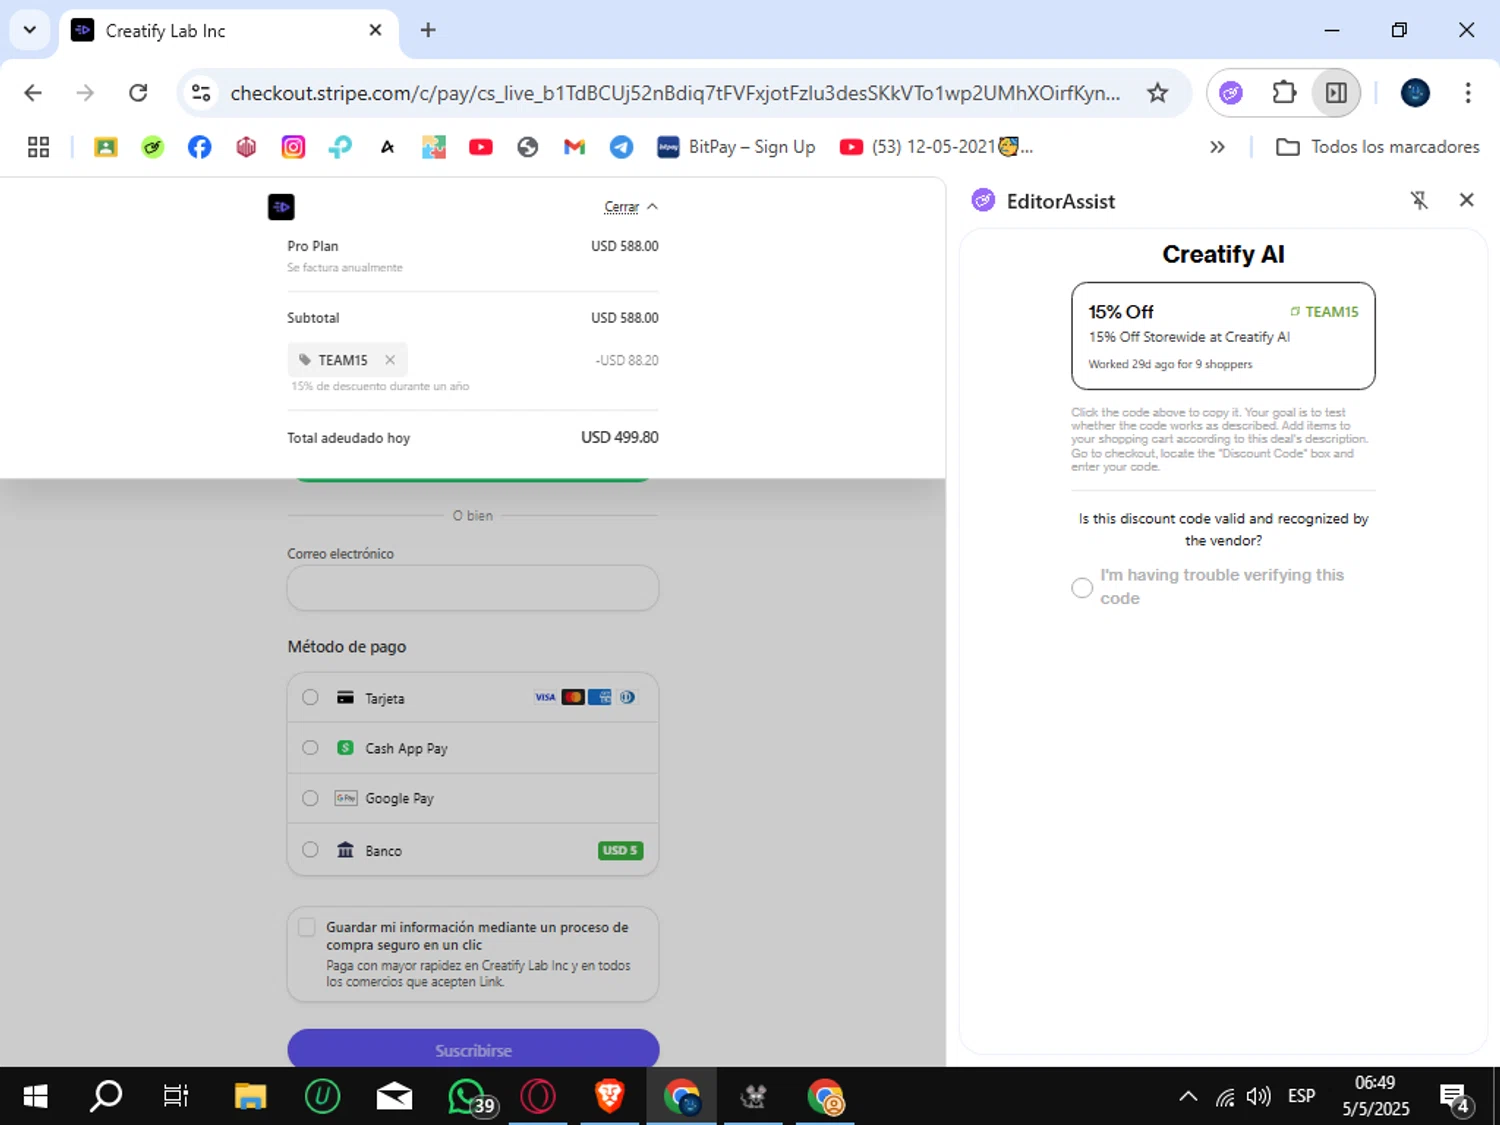Viewport: 1500px width, 1125px height.
Task: Open the apps grid in bookmarks bar
Action: [38, 147]
